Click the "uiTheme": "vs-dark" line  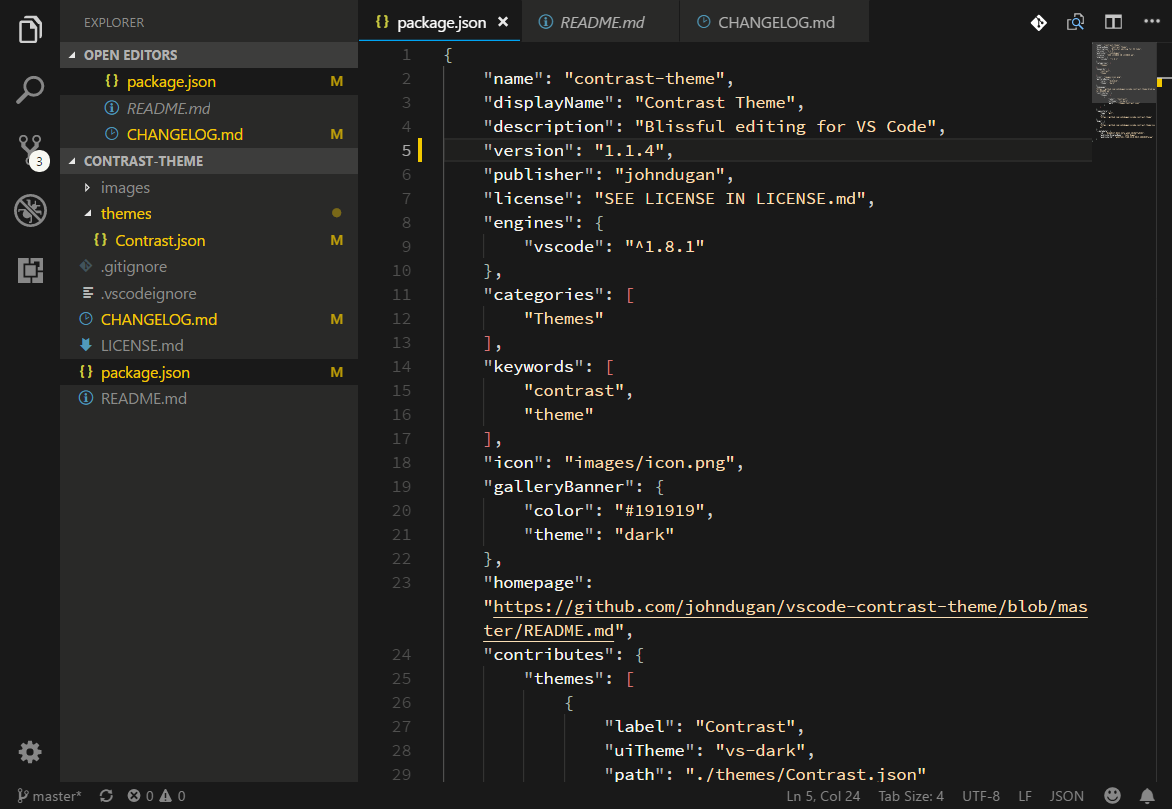[x=709, y=751]
